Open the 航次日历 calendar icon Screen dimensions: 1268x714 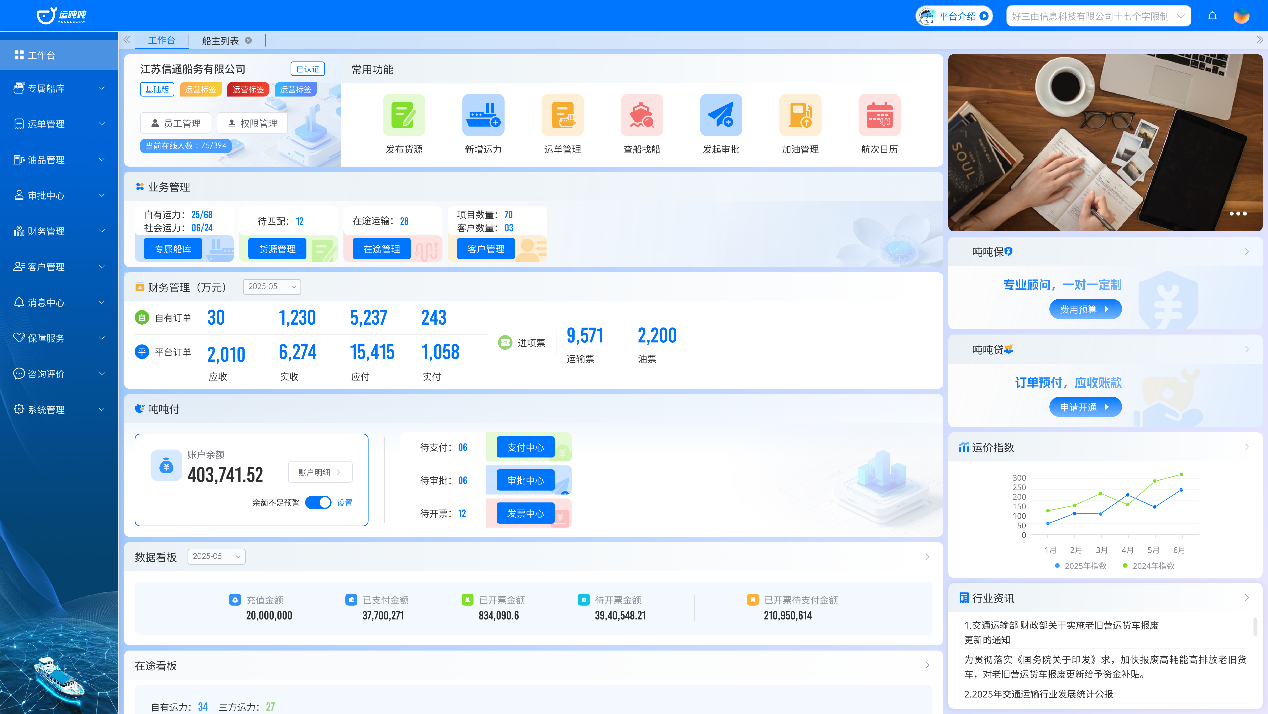click(879, 115)
